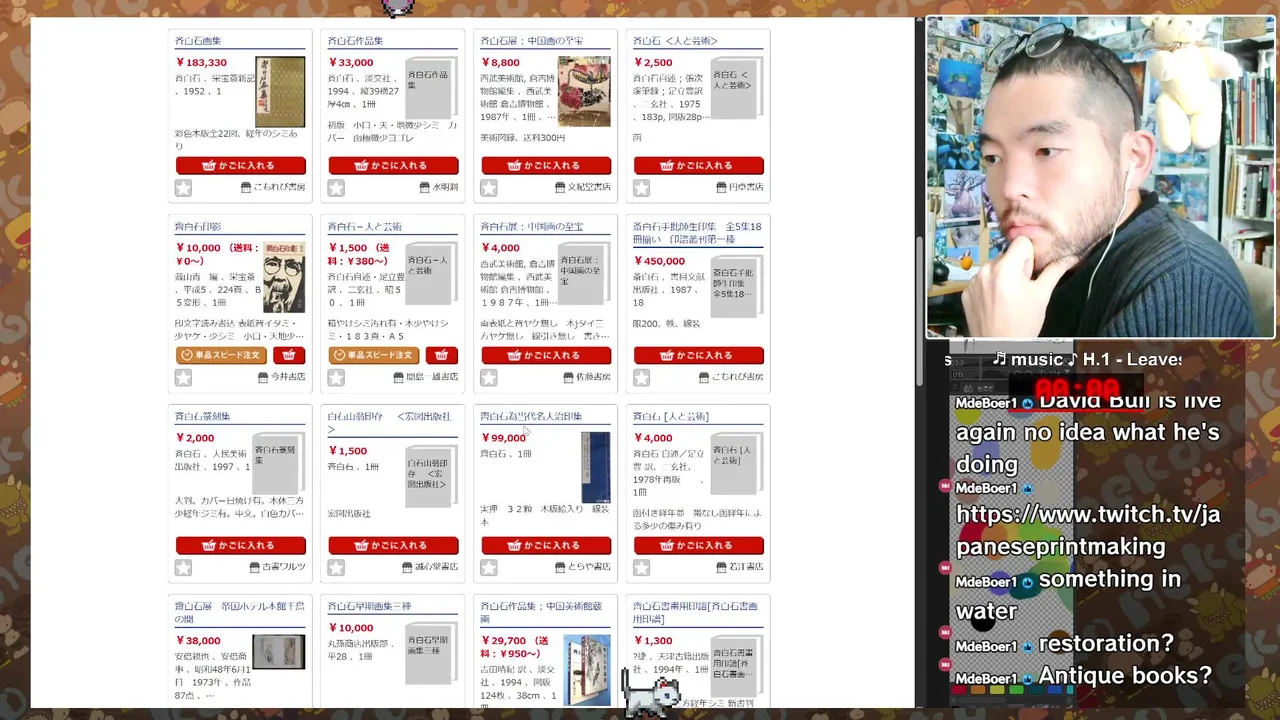
Task: Visit the とらや書店 store link
Action: click(x=583, y=567)
